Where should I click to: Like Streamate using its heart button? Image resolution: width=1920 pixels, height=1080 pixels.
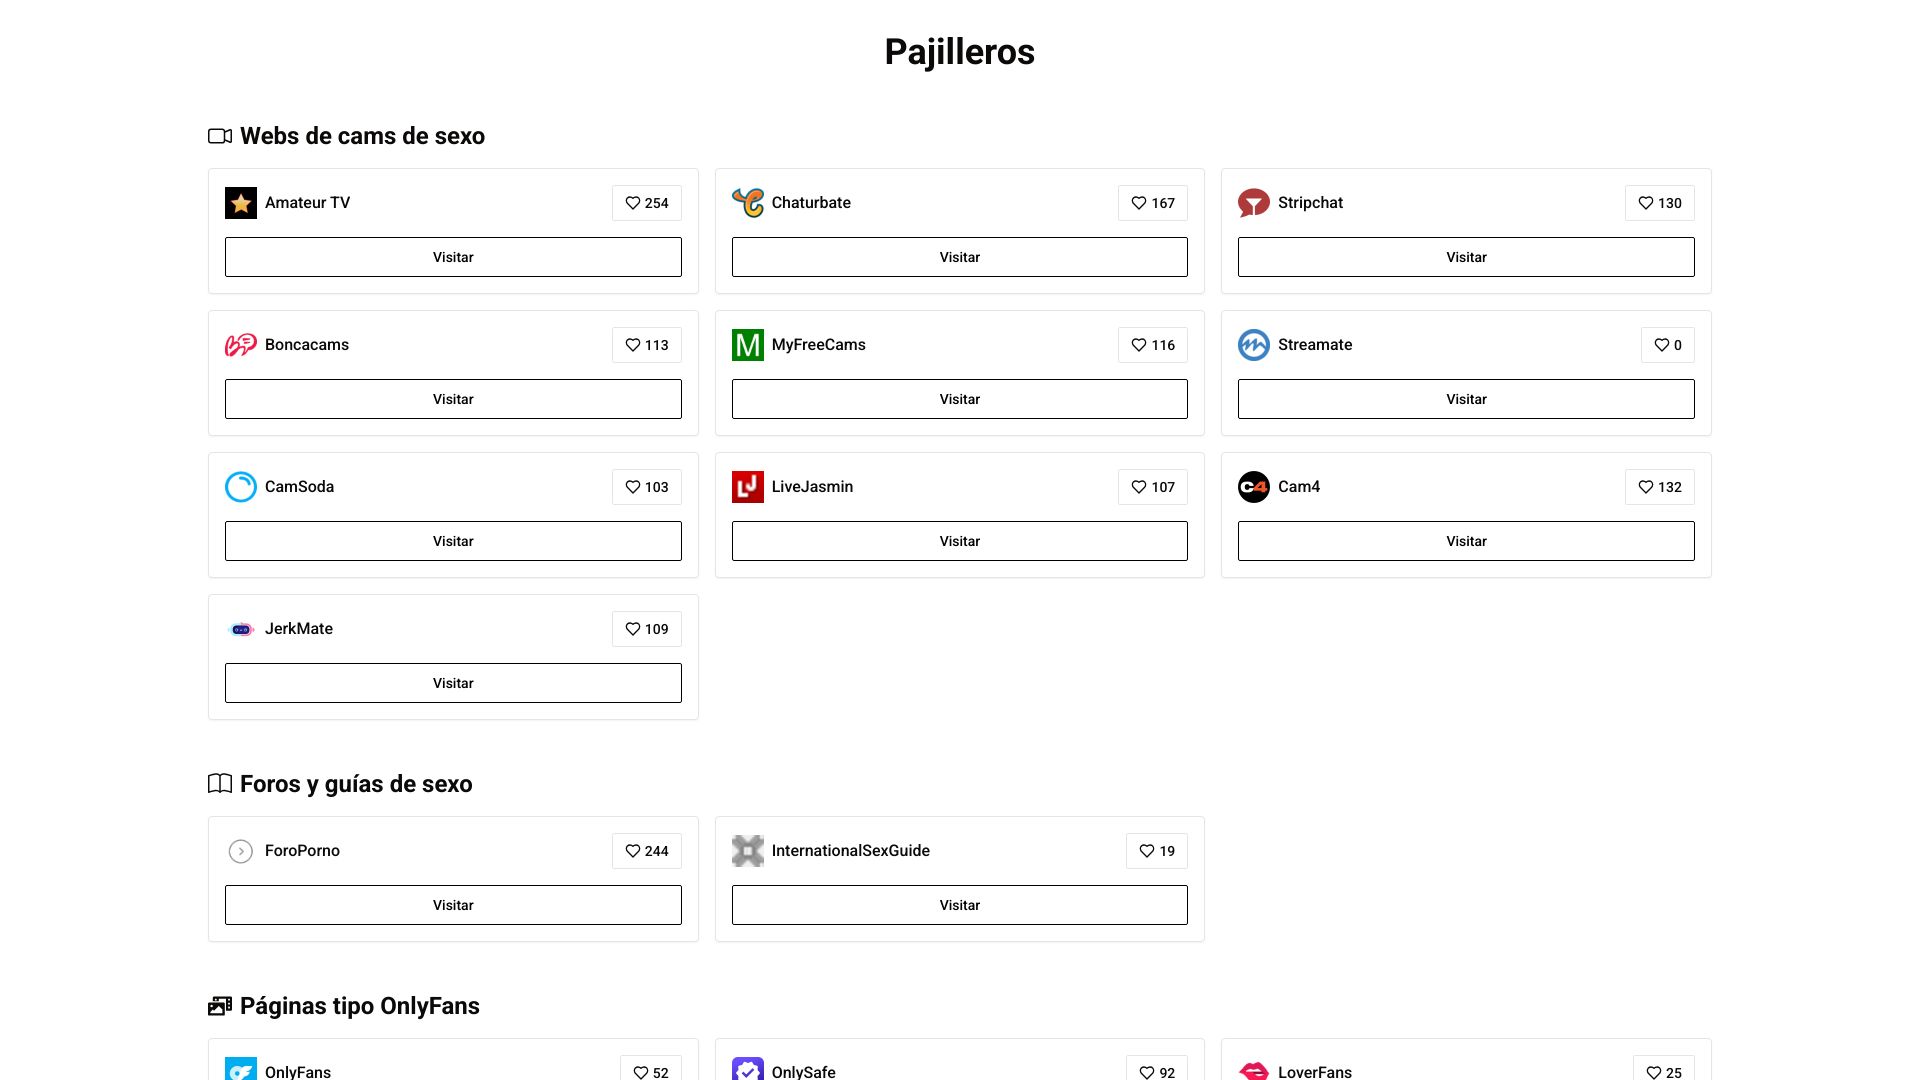coord(1667,345)
